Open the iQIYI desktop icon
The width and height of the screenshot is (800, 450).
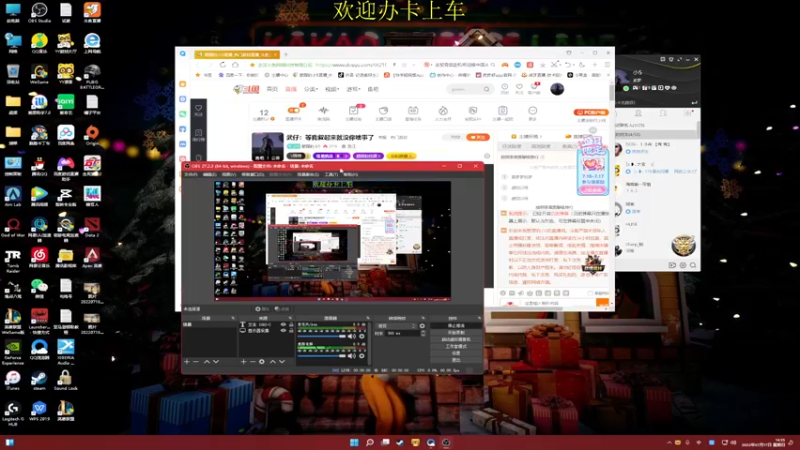(x=66, y=105)
